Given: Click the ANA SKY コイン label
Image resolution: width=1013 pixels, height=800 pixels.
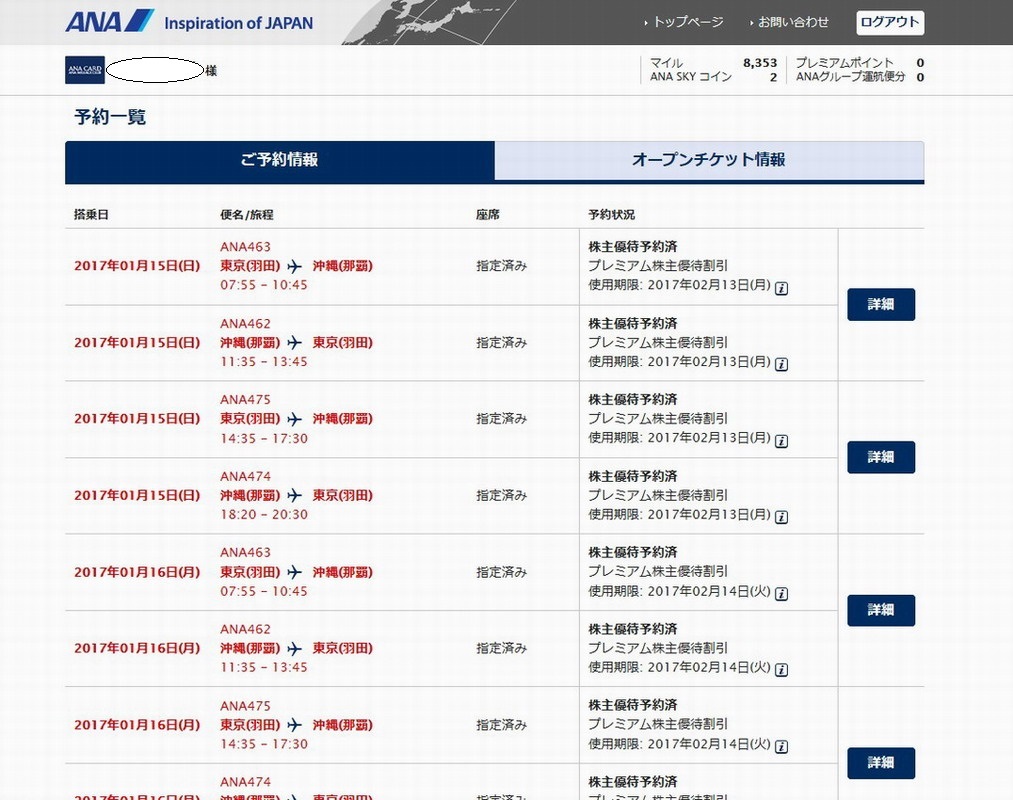Looking at the screenshot, I should pos(691,77).
